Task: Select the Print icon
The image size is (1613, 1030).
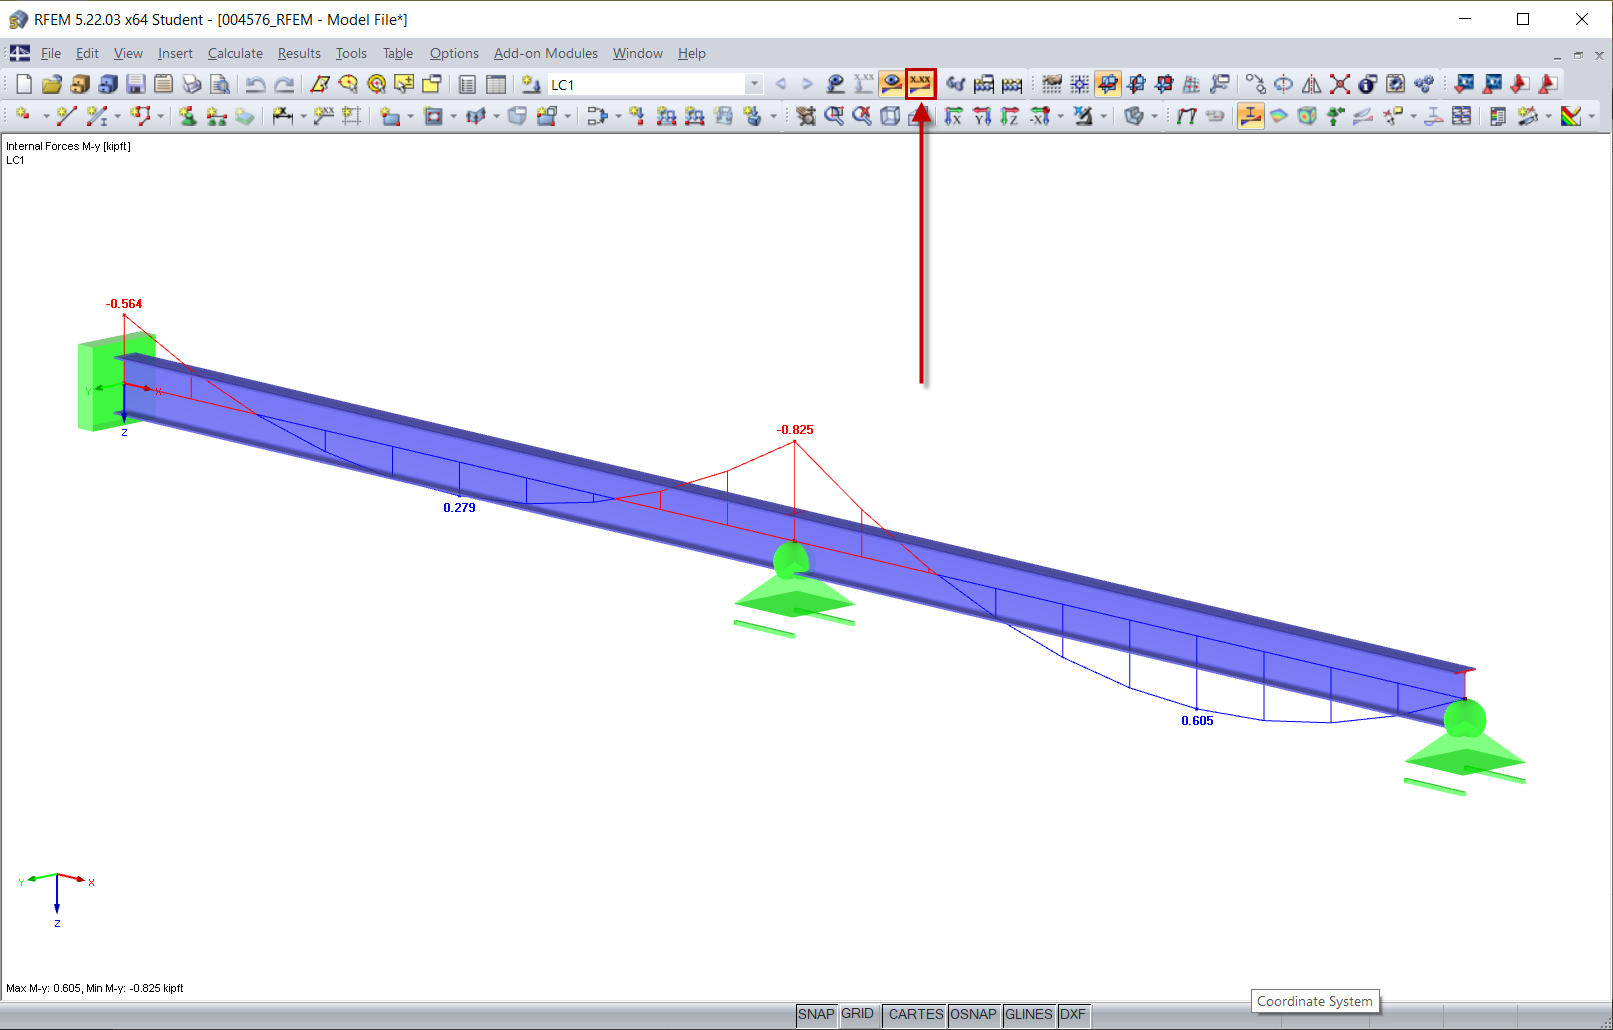Action: [x=192, y=84]
